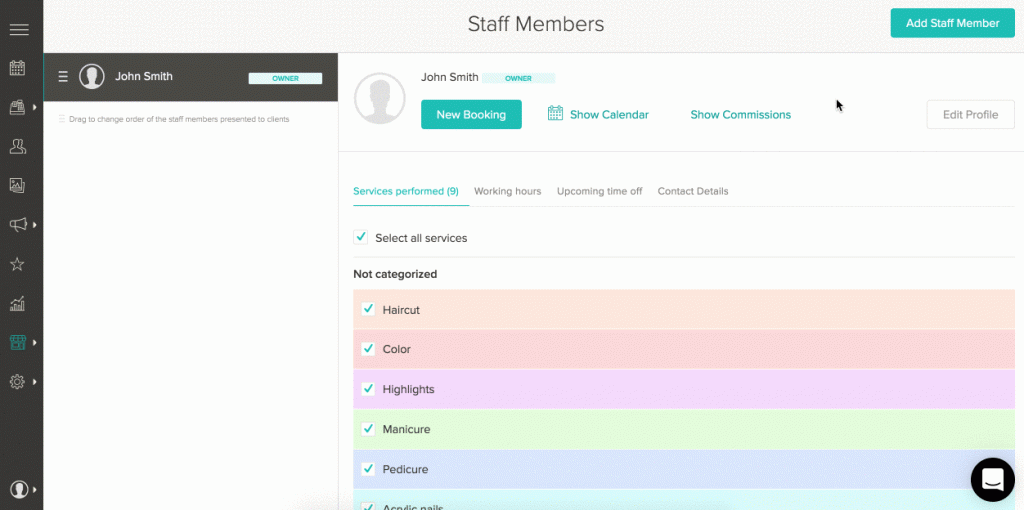Screen dimensions: 1024x510
Task: Open the storefront business sidebar icon
Action: pos(18,343)
